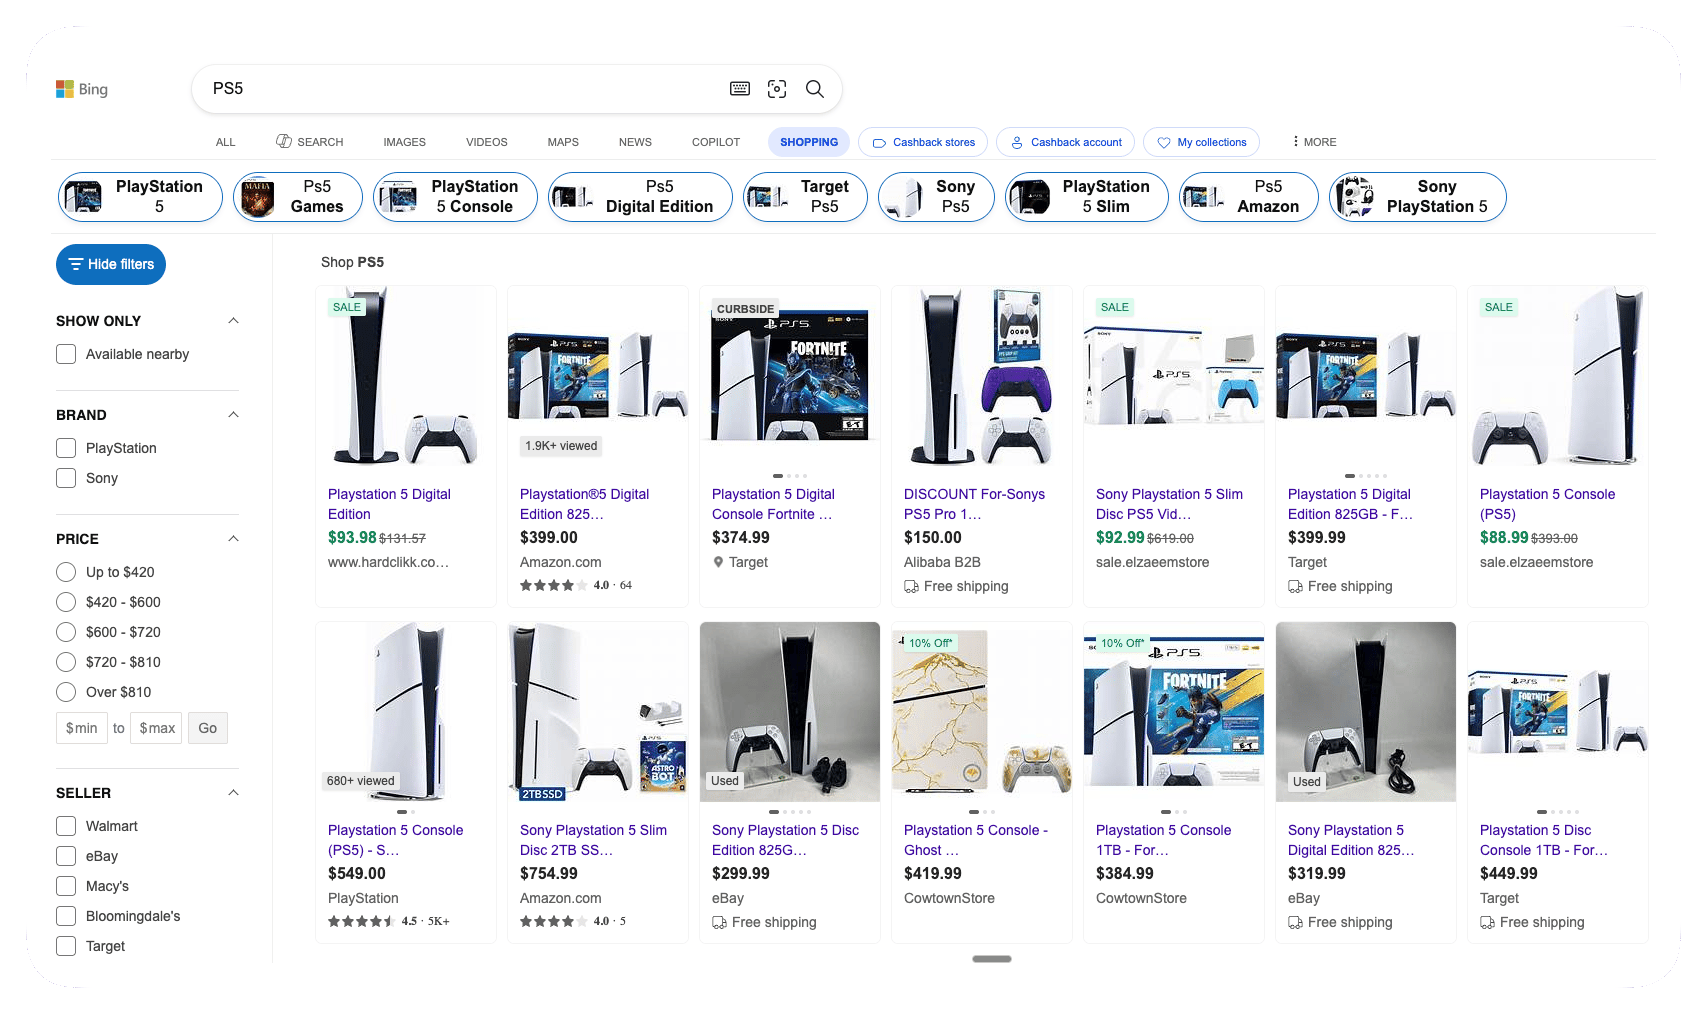Tick the eBay seller checkbox

[x=66, y=856]
